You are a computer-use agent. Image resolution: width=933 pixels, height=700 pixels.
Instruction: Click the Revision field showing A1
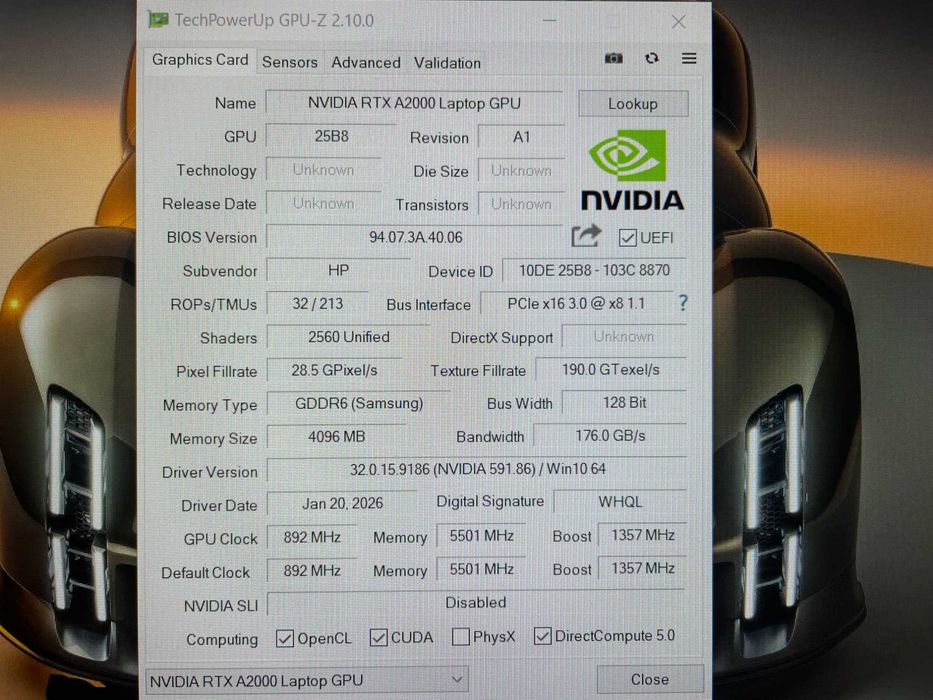(x=521, y=138)
